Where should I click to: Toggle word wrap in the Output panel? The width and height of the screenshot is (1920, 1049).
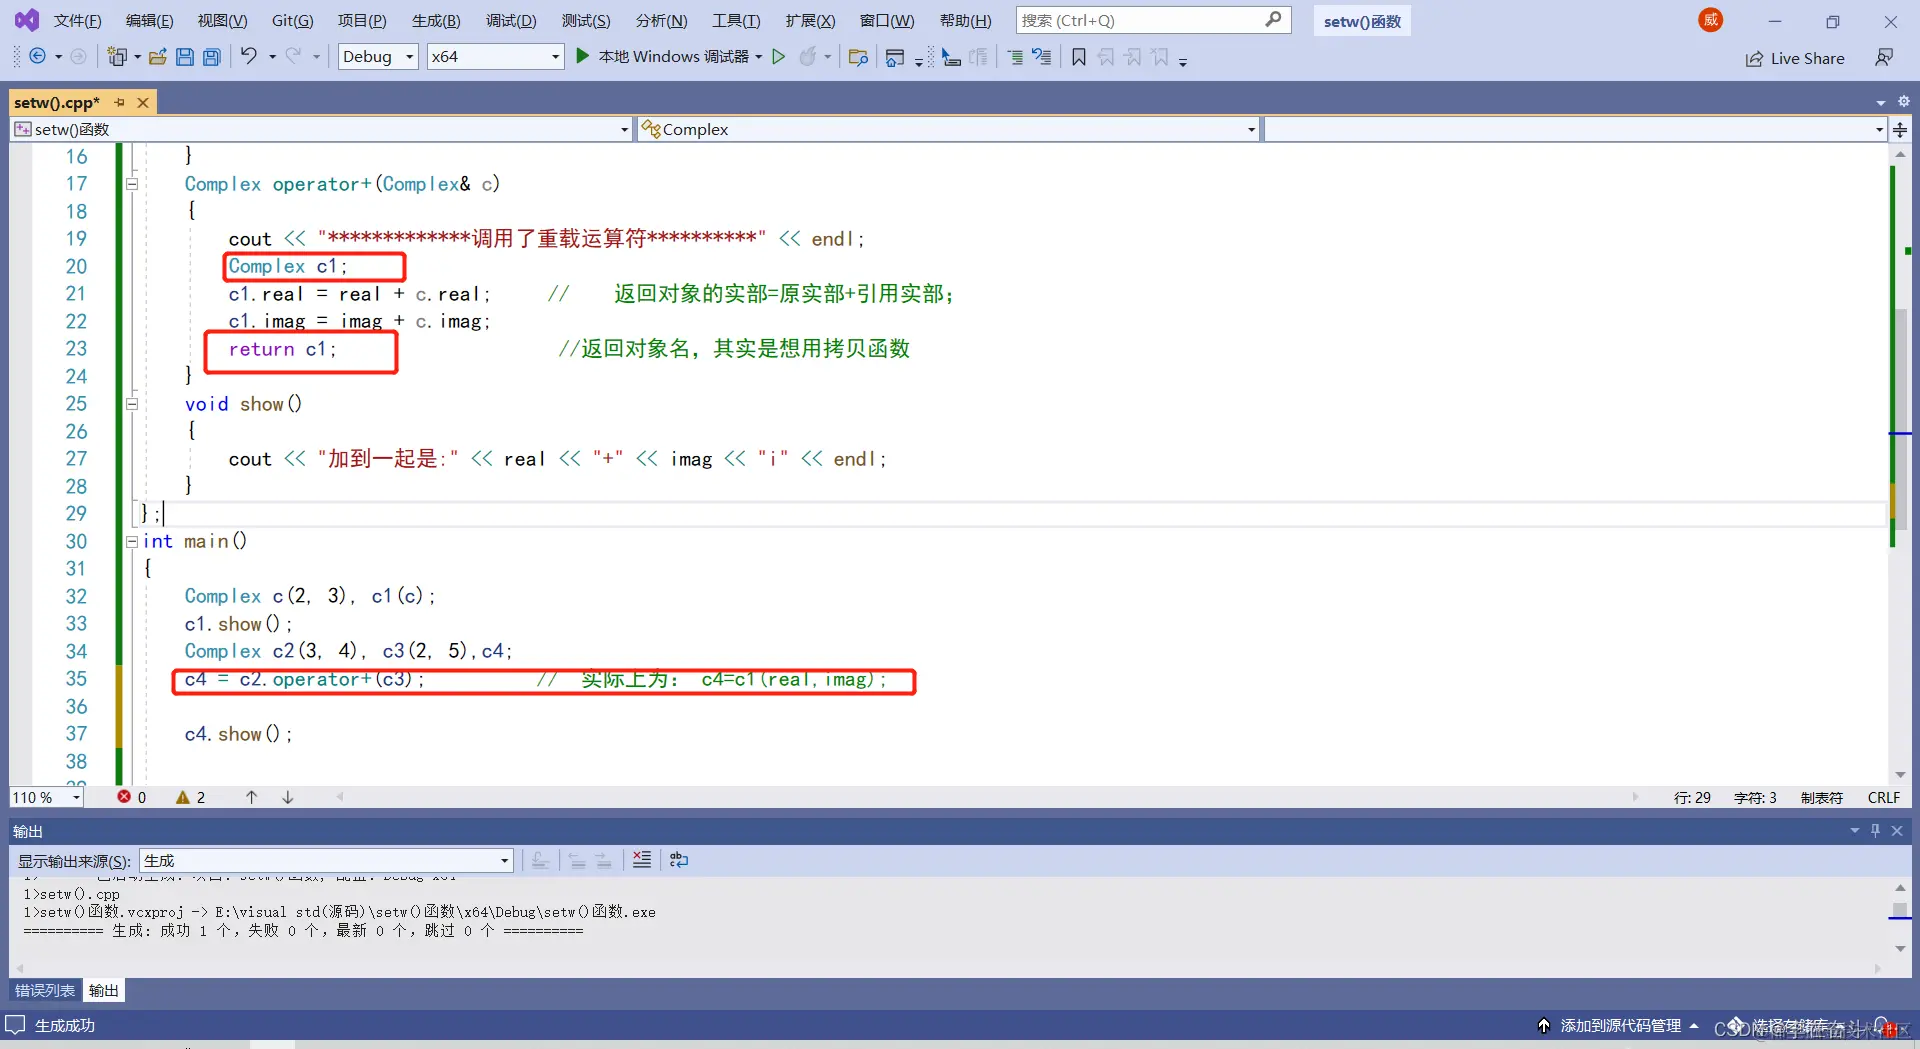tap(679, 860)
